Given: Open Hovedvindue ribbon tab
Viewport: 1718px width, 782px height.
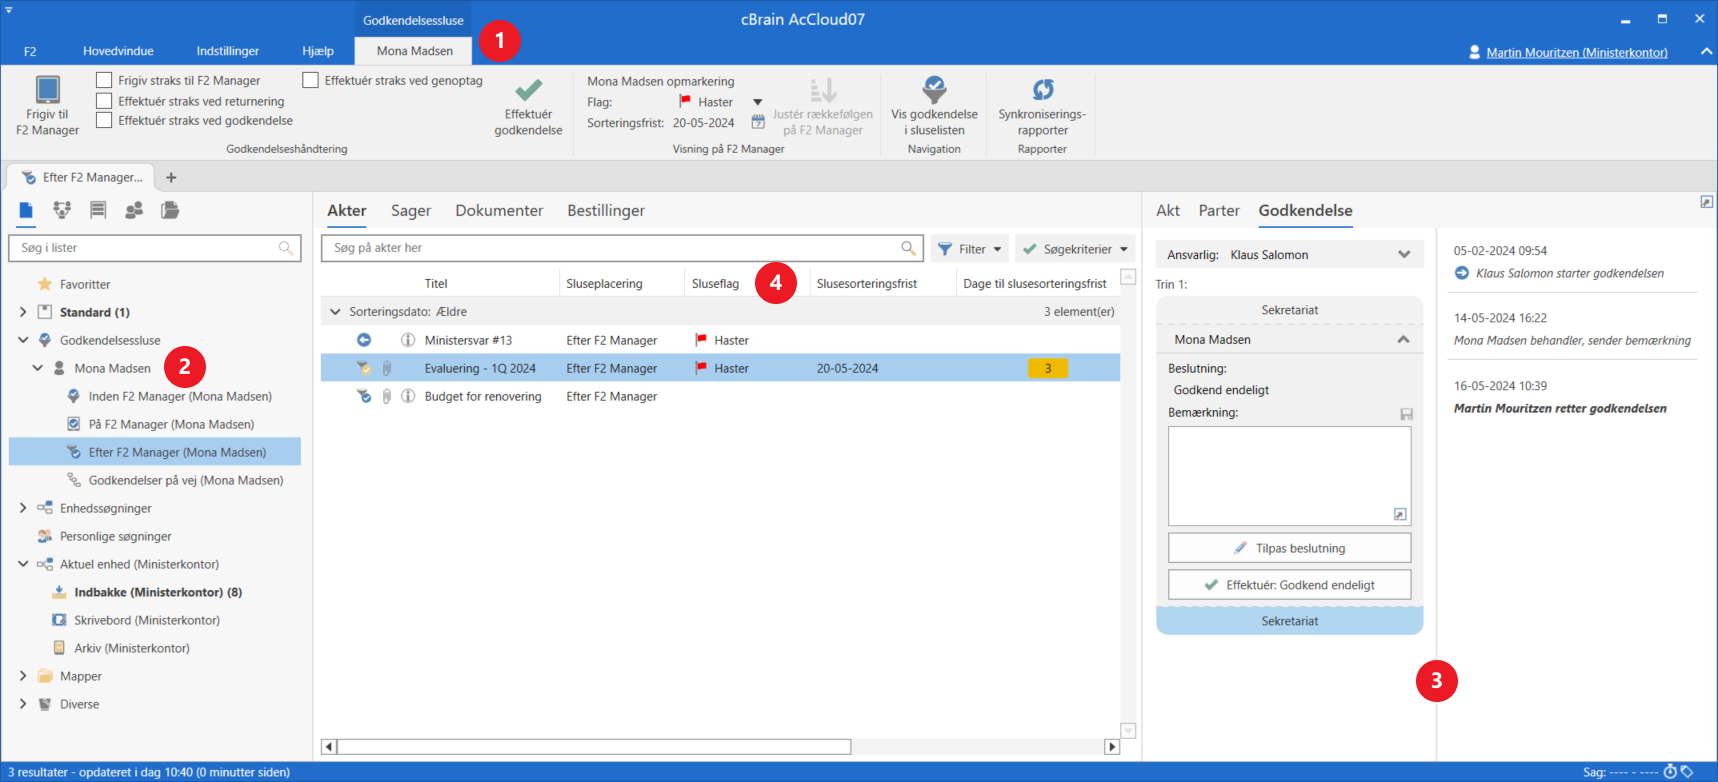Looking at the screenshot, I should coord(118,51).
